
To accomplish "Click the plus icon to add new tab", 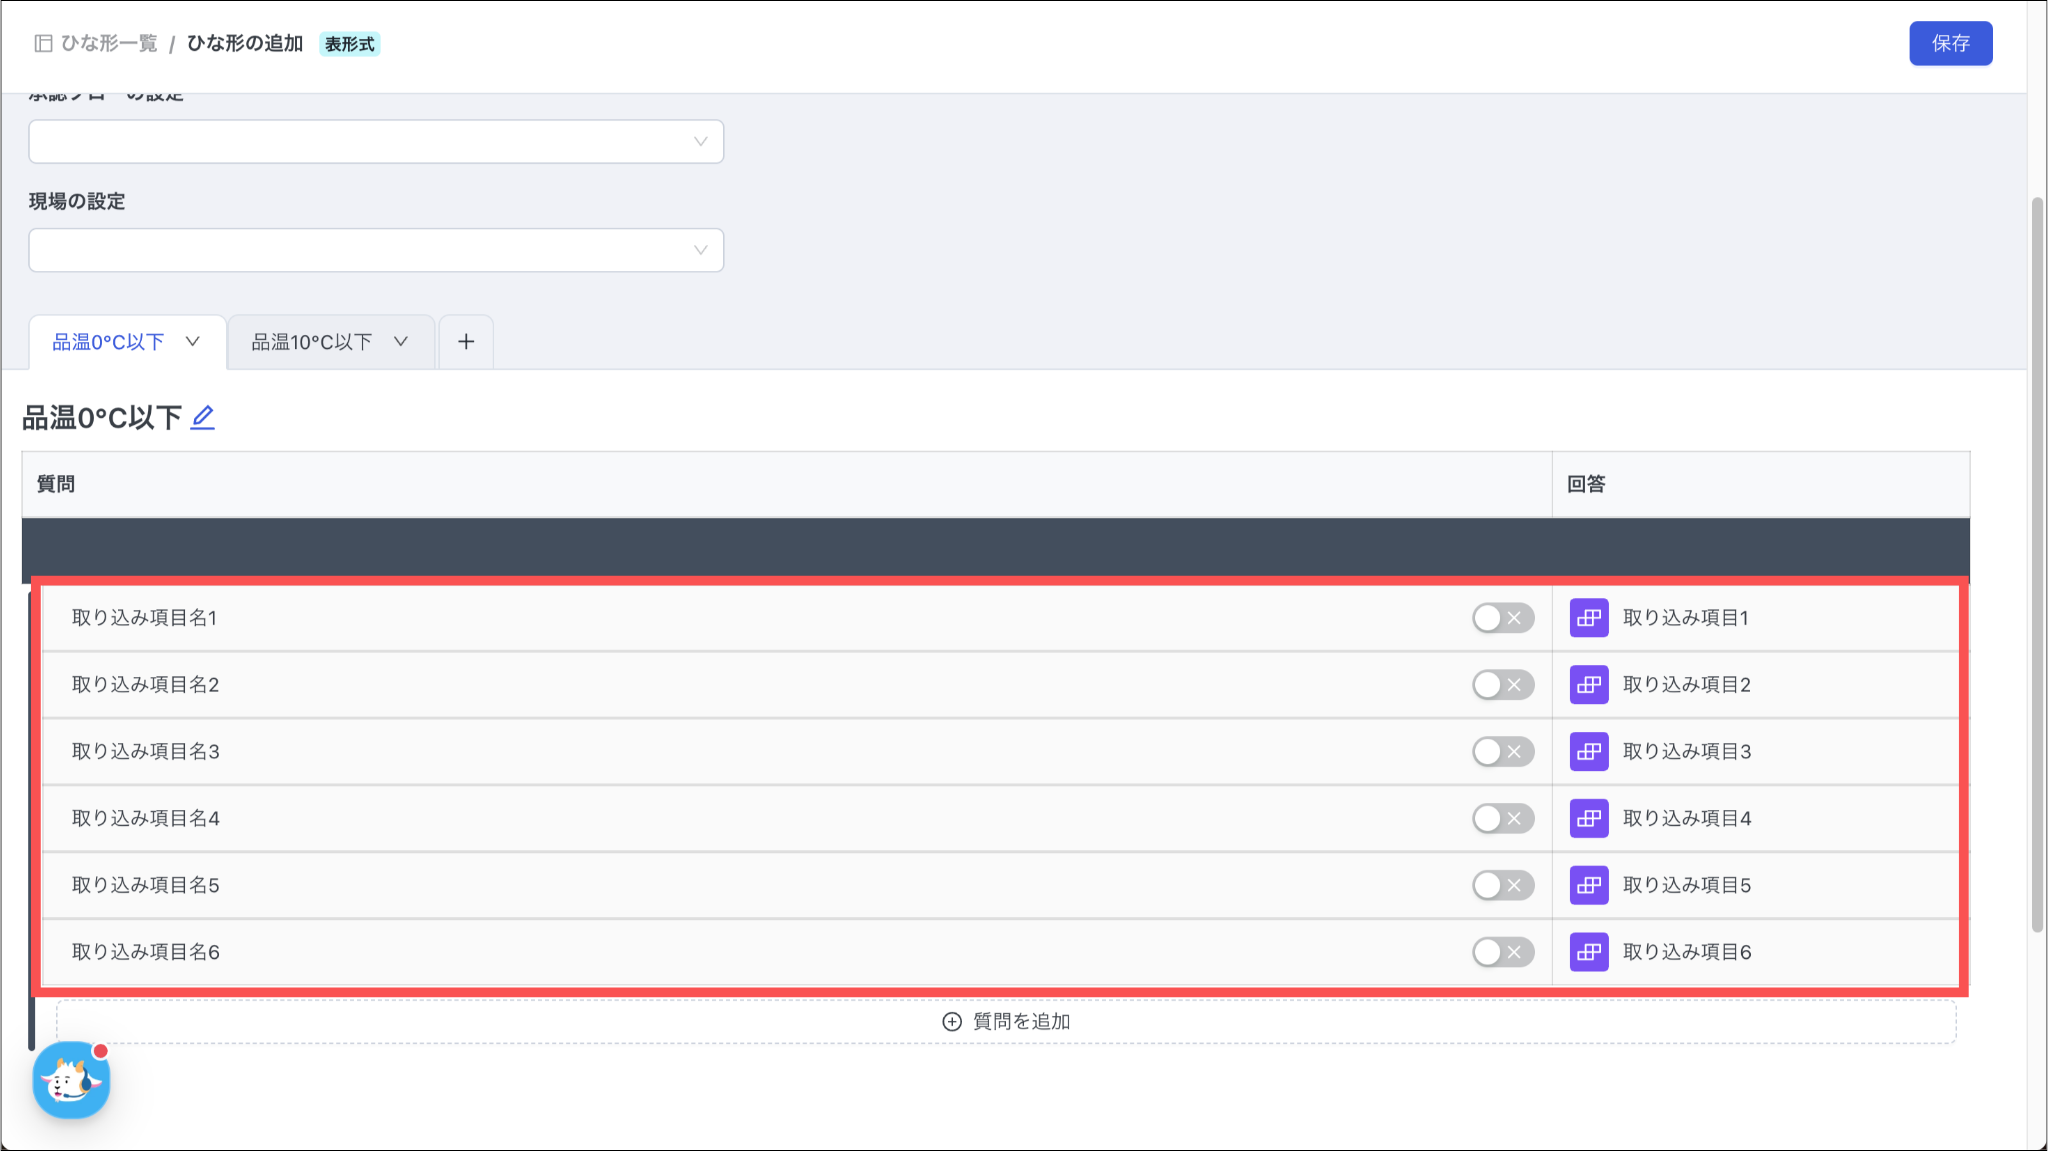I will (466, 342).
